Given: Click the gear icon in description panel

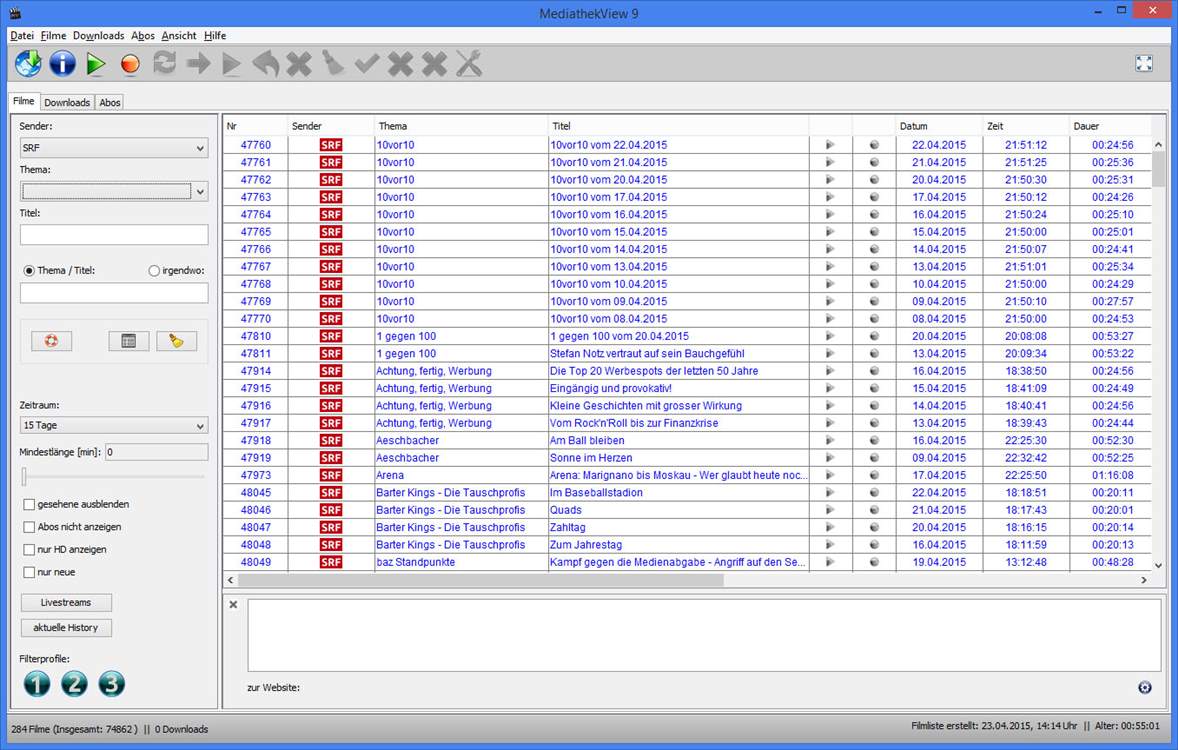Looking at the screenshot, I should (1144, 688).
